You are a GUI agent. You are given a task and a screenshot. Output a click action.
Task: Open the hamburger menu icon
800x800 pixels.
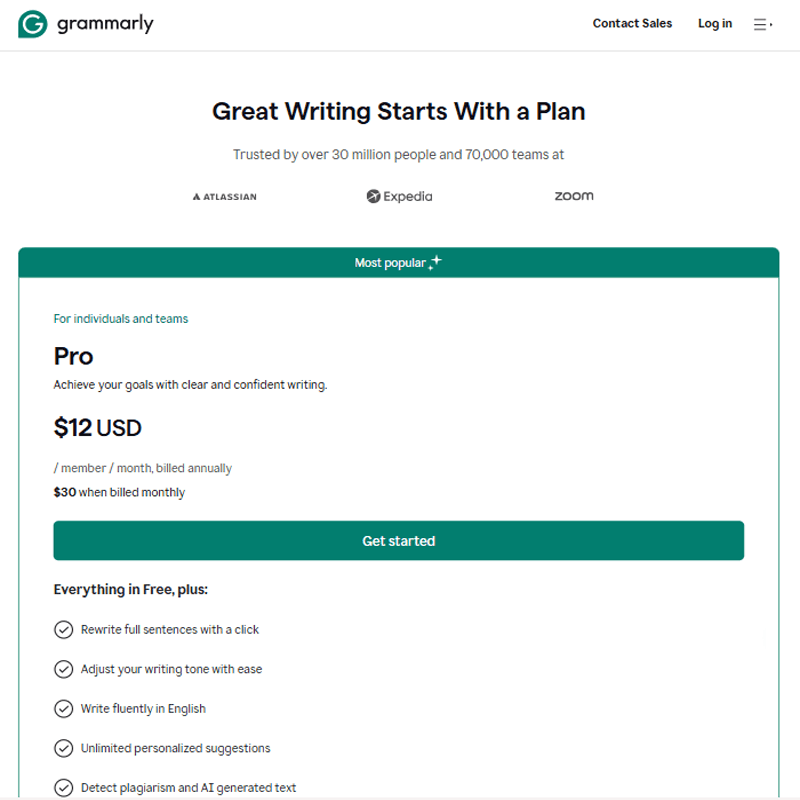(x=762, y=24)
